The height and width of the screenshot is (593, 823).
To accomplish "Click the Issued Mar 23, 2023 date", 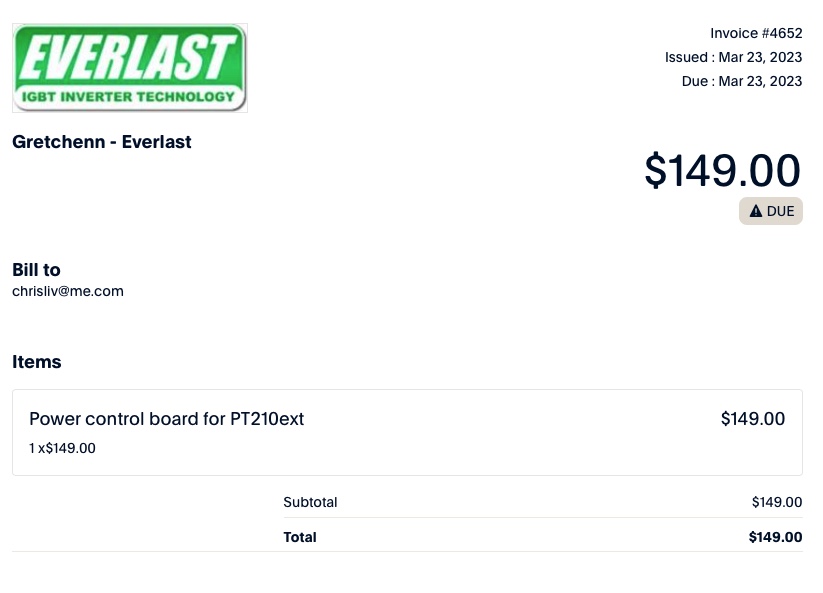I will click(733, 57).
